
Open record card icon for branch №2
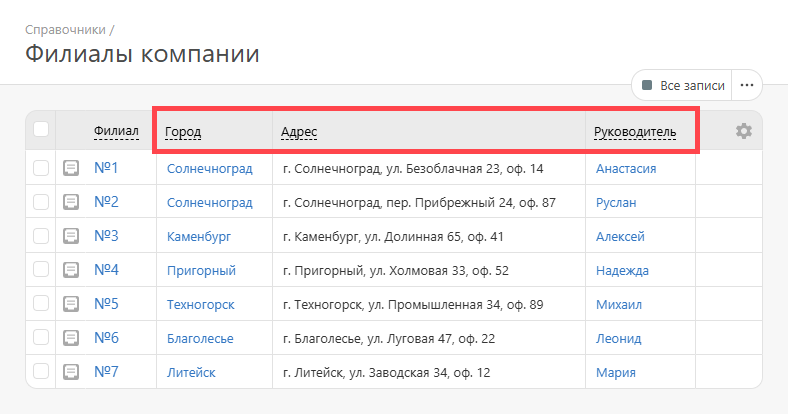71,202
